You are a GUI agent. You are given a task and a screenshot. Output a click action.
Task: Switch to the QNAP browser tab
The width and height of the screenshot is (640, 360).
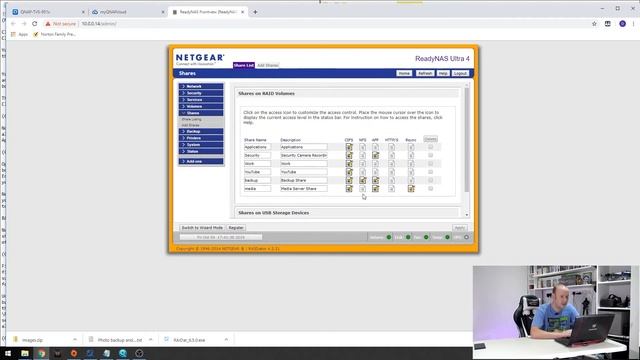(x=48, y=12)
